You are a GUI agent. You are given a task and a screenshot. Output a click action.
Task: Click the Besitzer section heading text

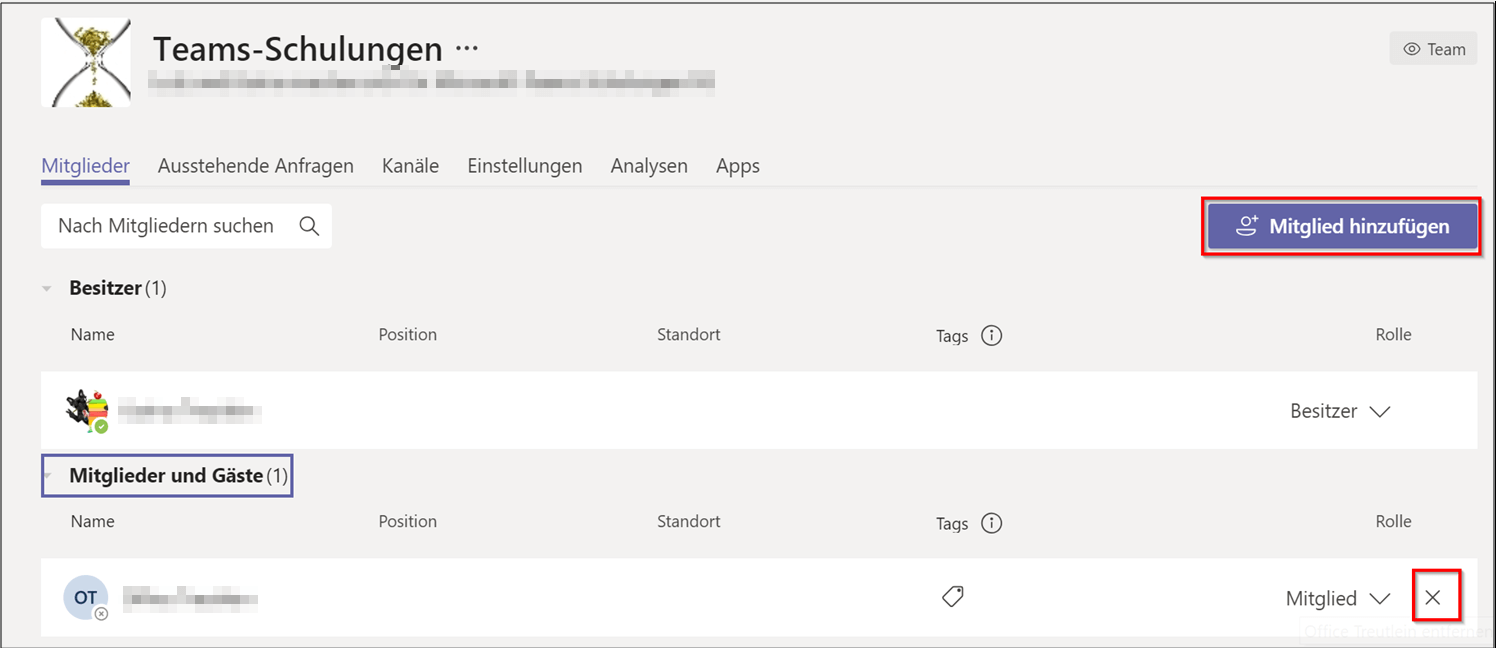tap(117, 288)
